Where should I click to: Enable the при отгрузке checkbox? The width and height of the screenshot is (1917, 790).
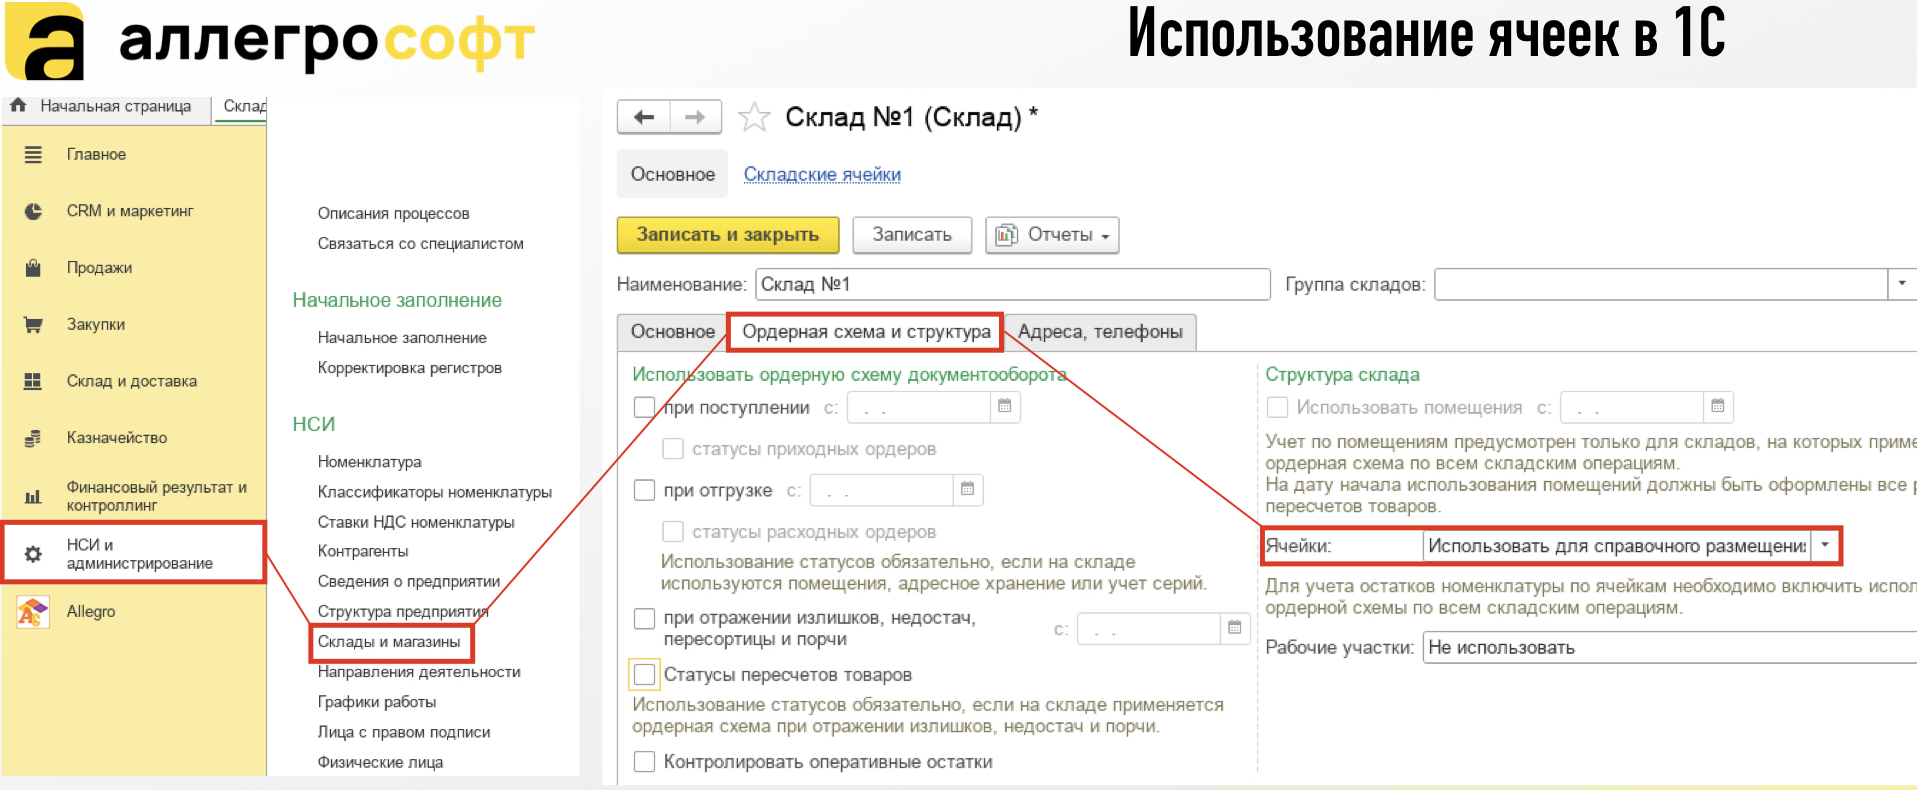(x=645, y=490)
